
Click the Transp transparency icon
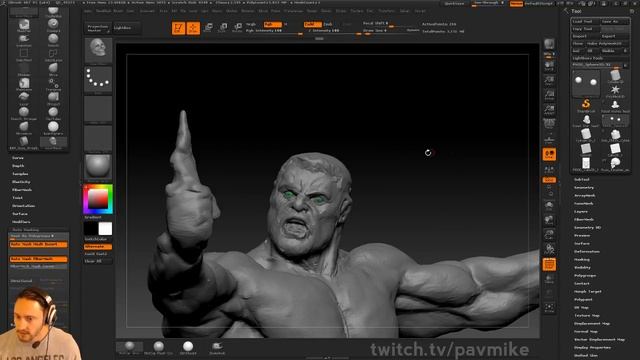pos(549,279)
